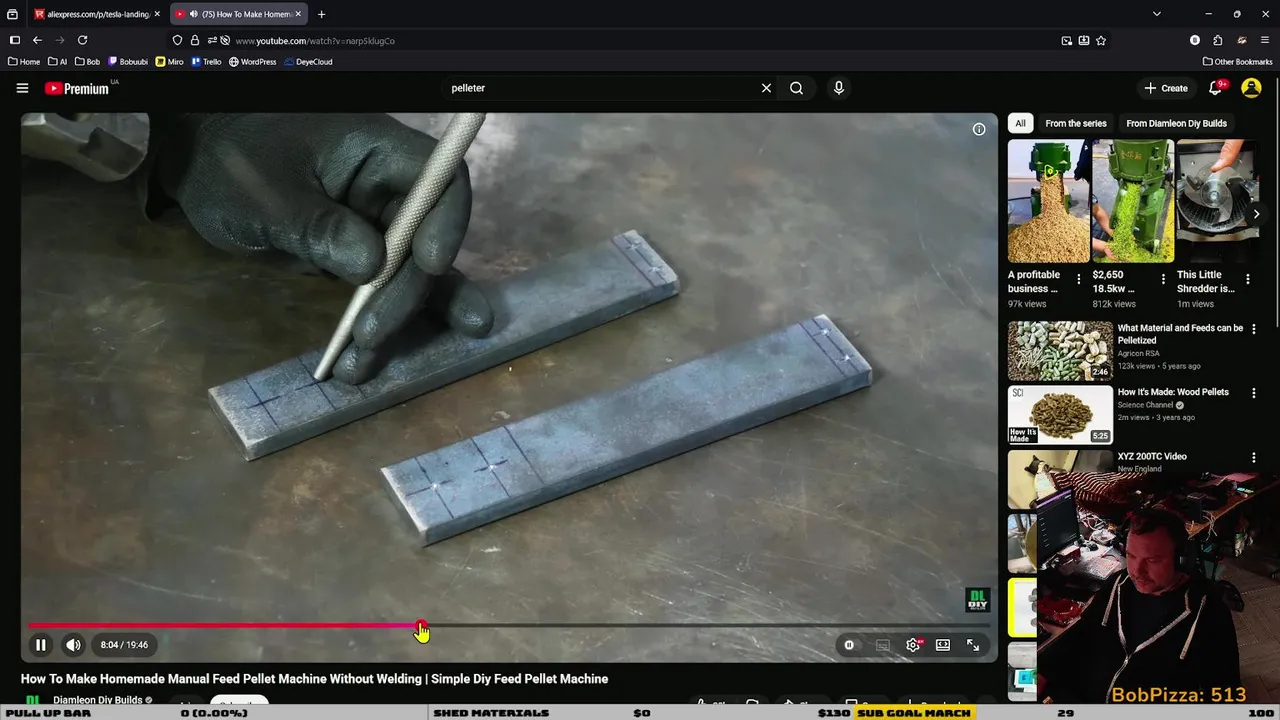This screenshot has height=720, width=1280.
Task: Advance the shorts shelf arrow
Action: point(1256,213)
